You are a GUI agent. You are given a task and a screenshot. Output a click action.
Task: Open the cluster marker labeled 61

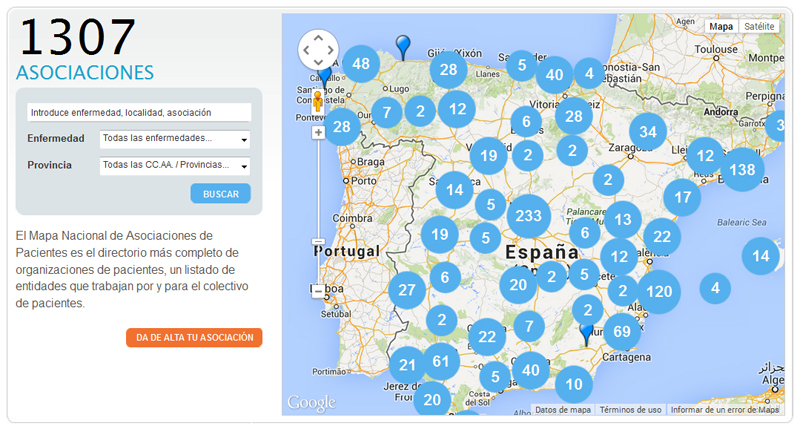[x=440, y=361]
